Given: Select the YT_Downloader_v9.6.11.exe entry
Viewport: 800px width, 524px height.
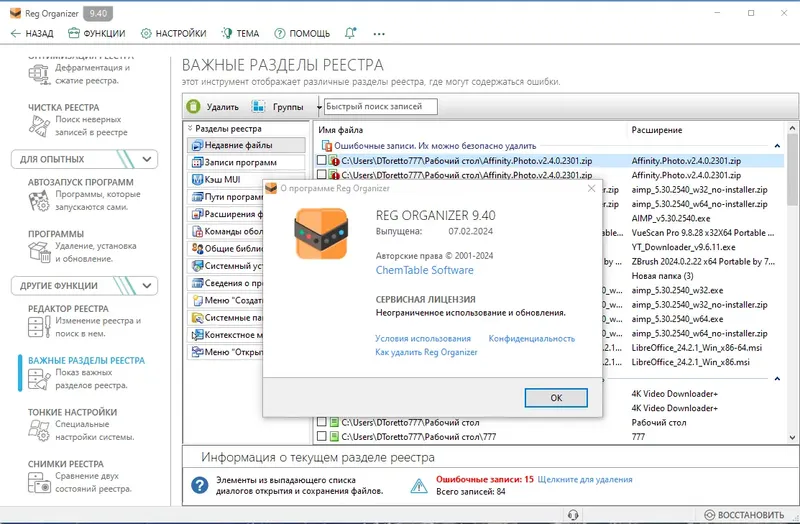Looking at the screenshot, I should pyautogui.click(x=683, y=247).
